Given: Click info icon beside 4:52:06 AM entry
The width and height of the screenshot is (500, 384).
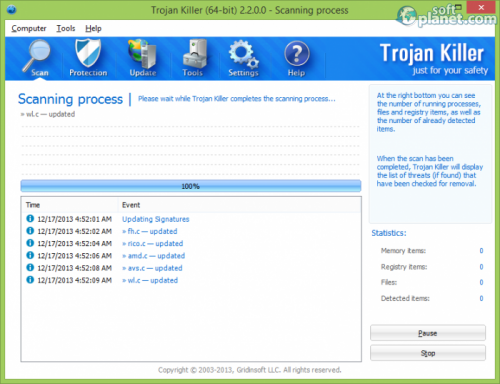Looking at the screenshot, I should (x=30, y=255).
